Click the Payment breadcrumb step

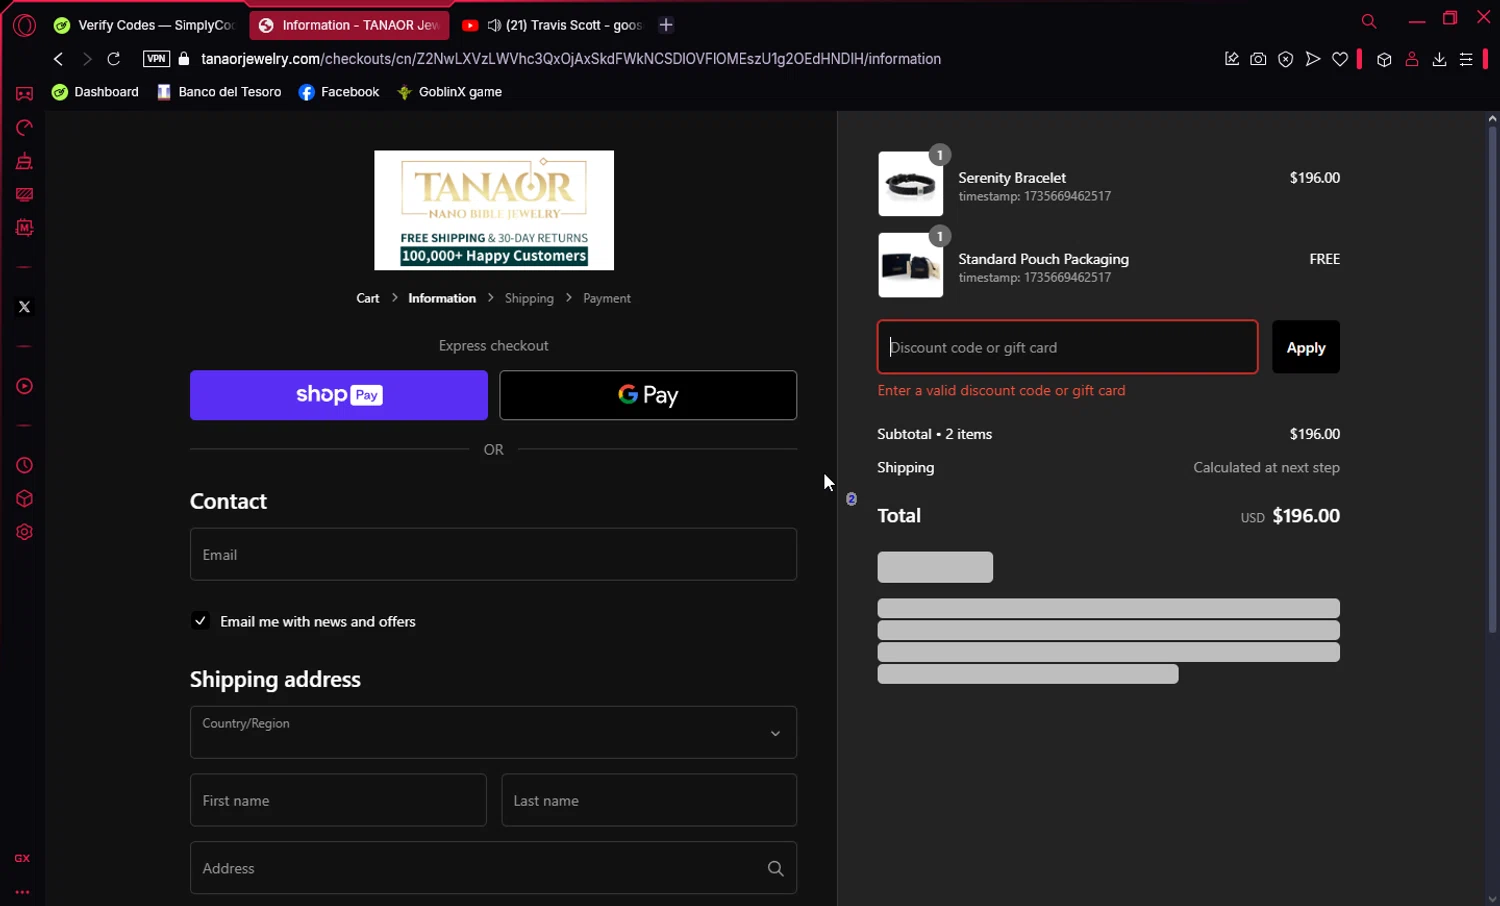click(607, 298)
